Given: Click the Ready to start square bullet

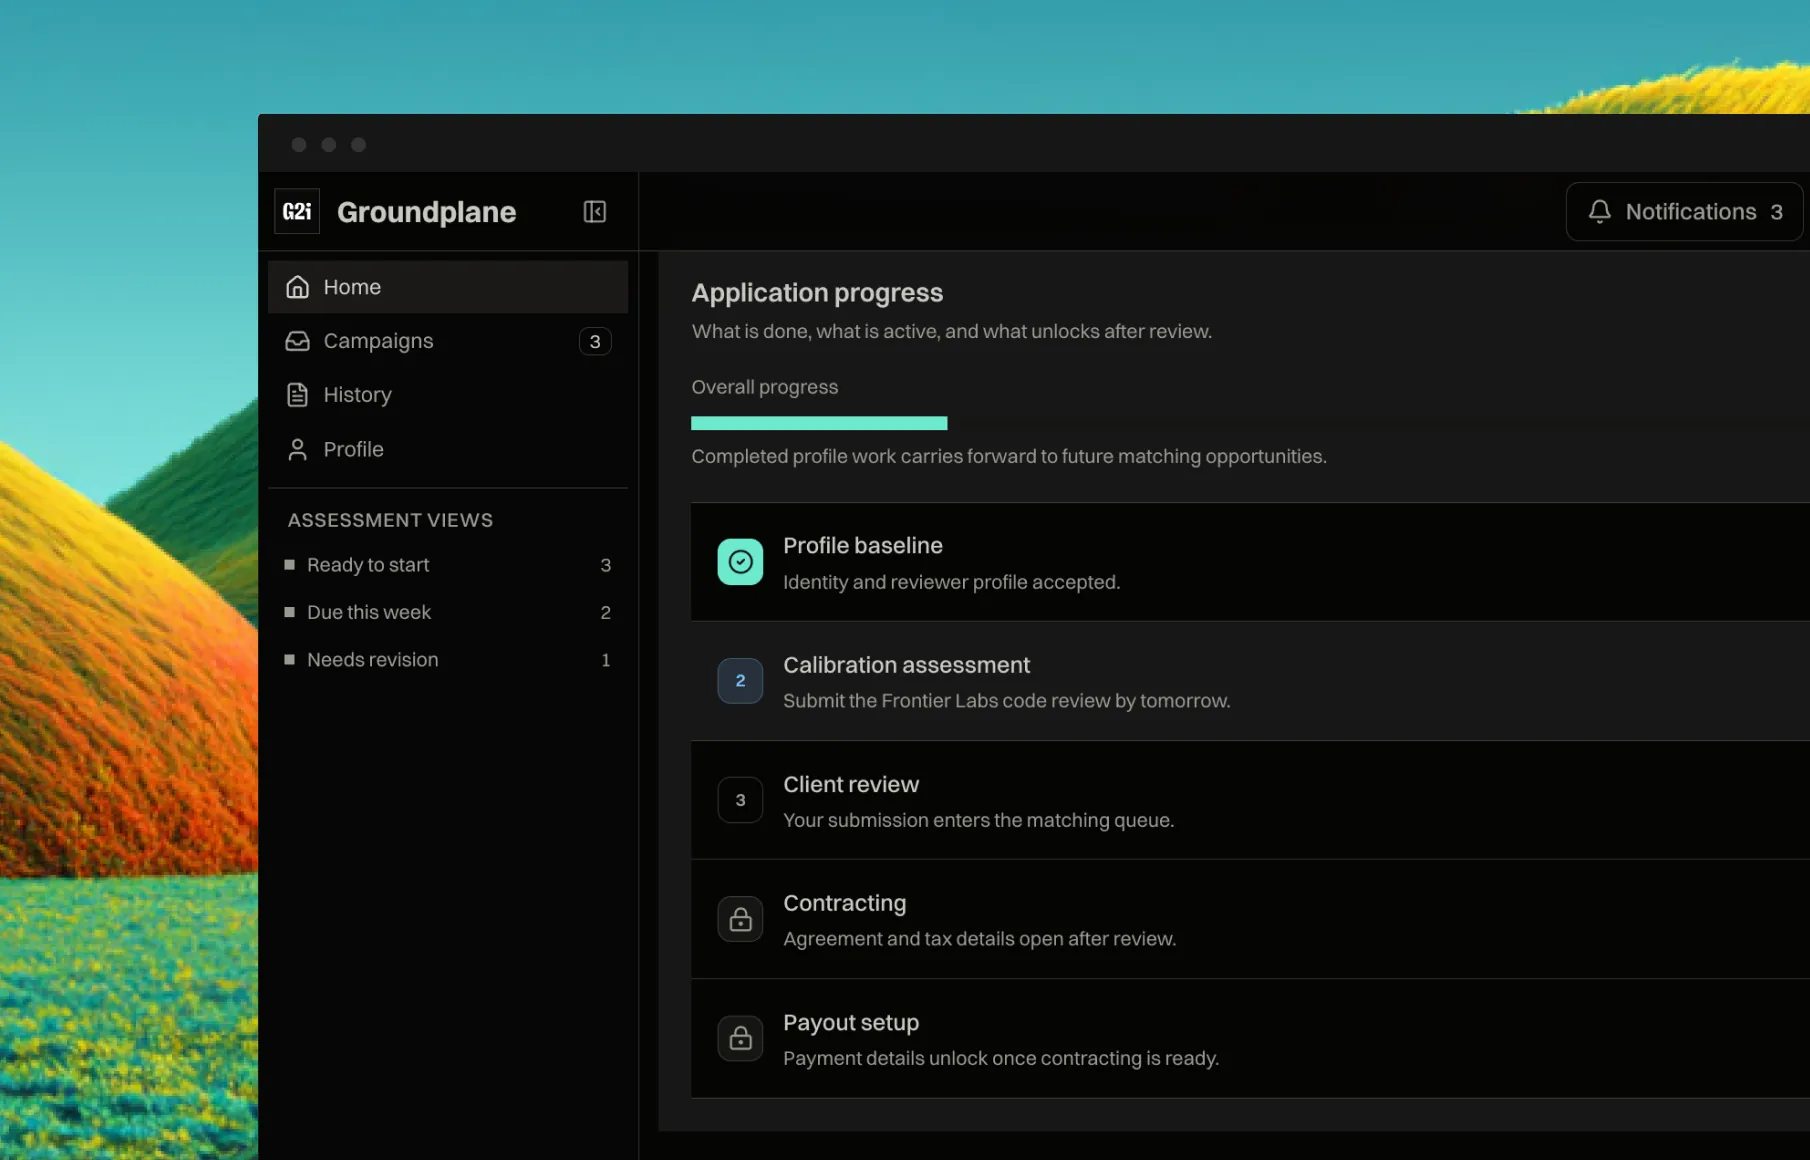Looking at the screenshot, I should pyautogui.click(x=290, y=565).
